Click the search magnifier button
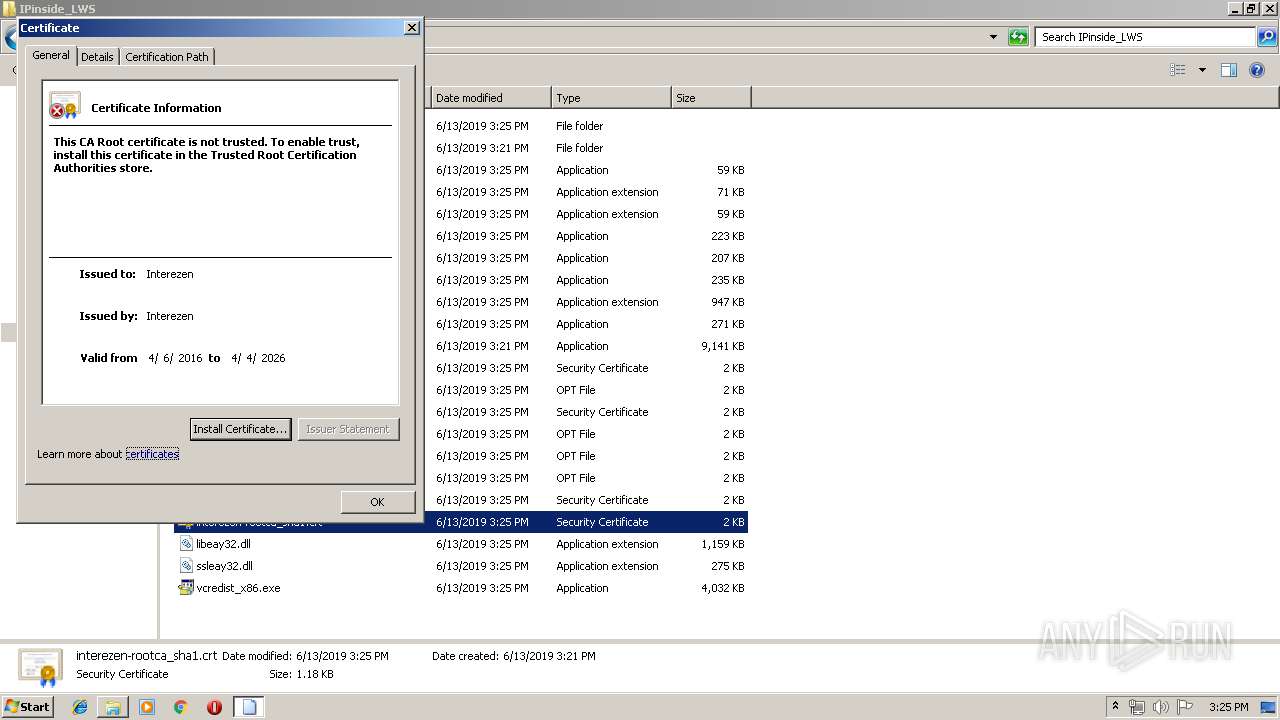 (1267, 37)
